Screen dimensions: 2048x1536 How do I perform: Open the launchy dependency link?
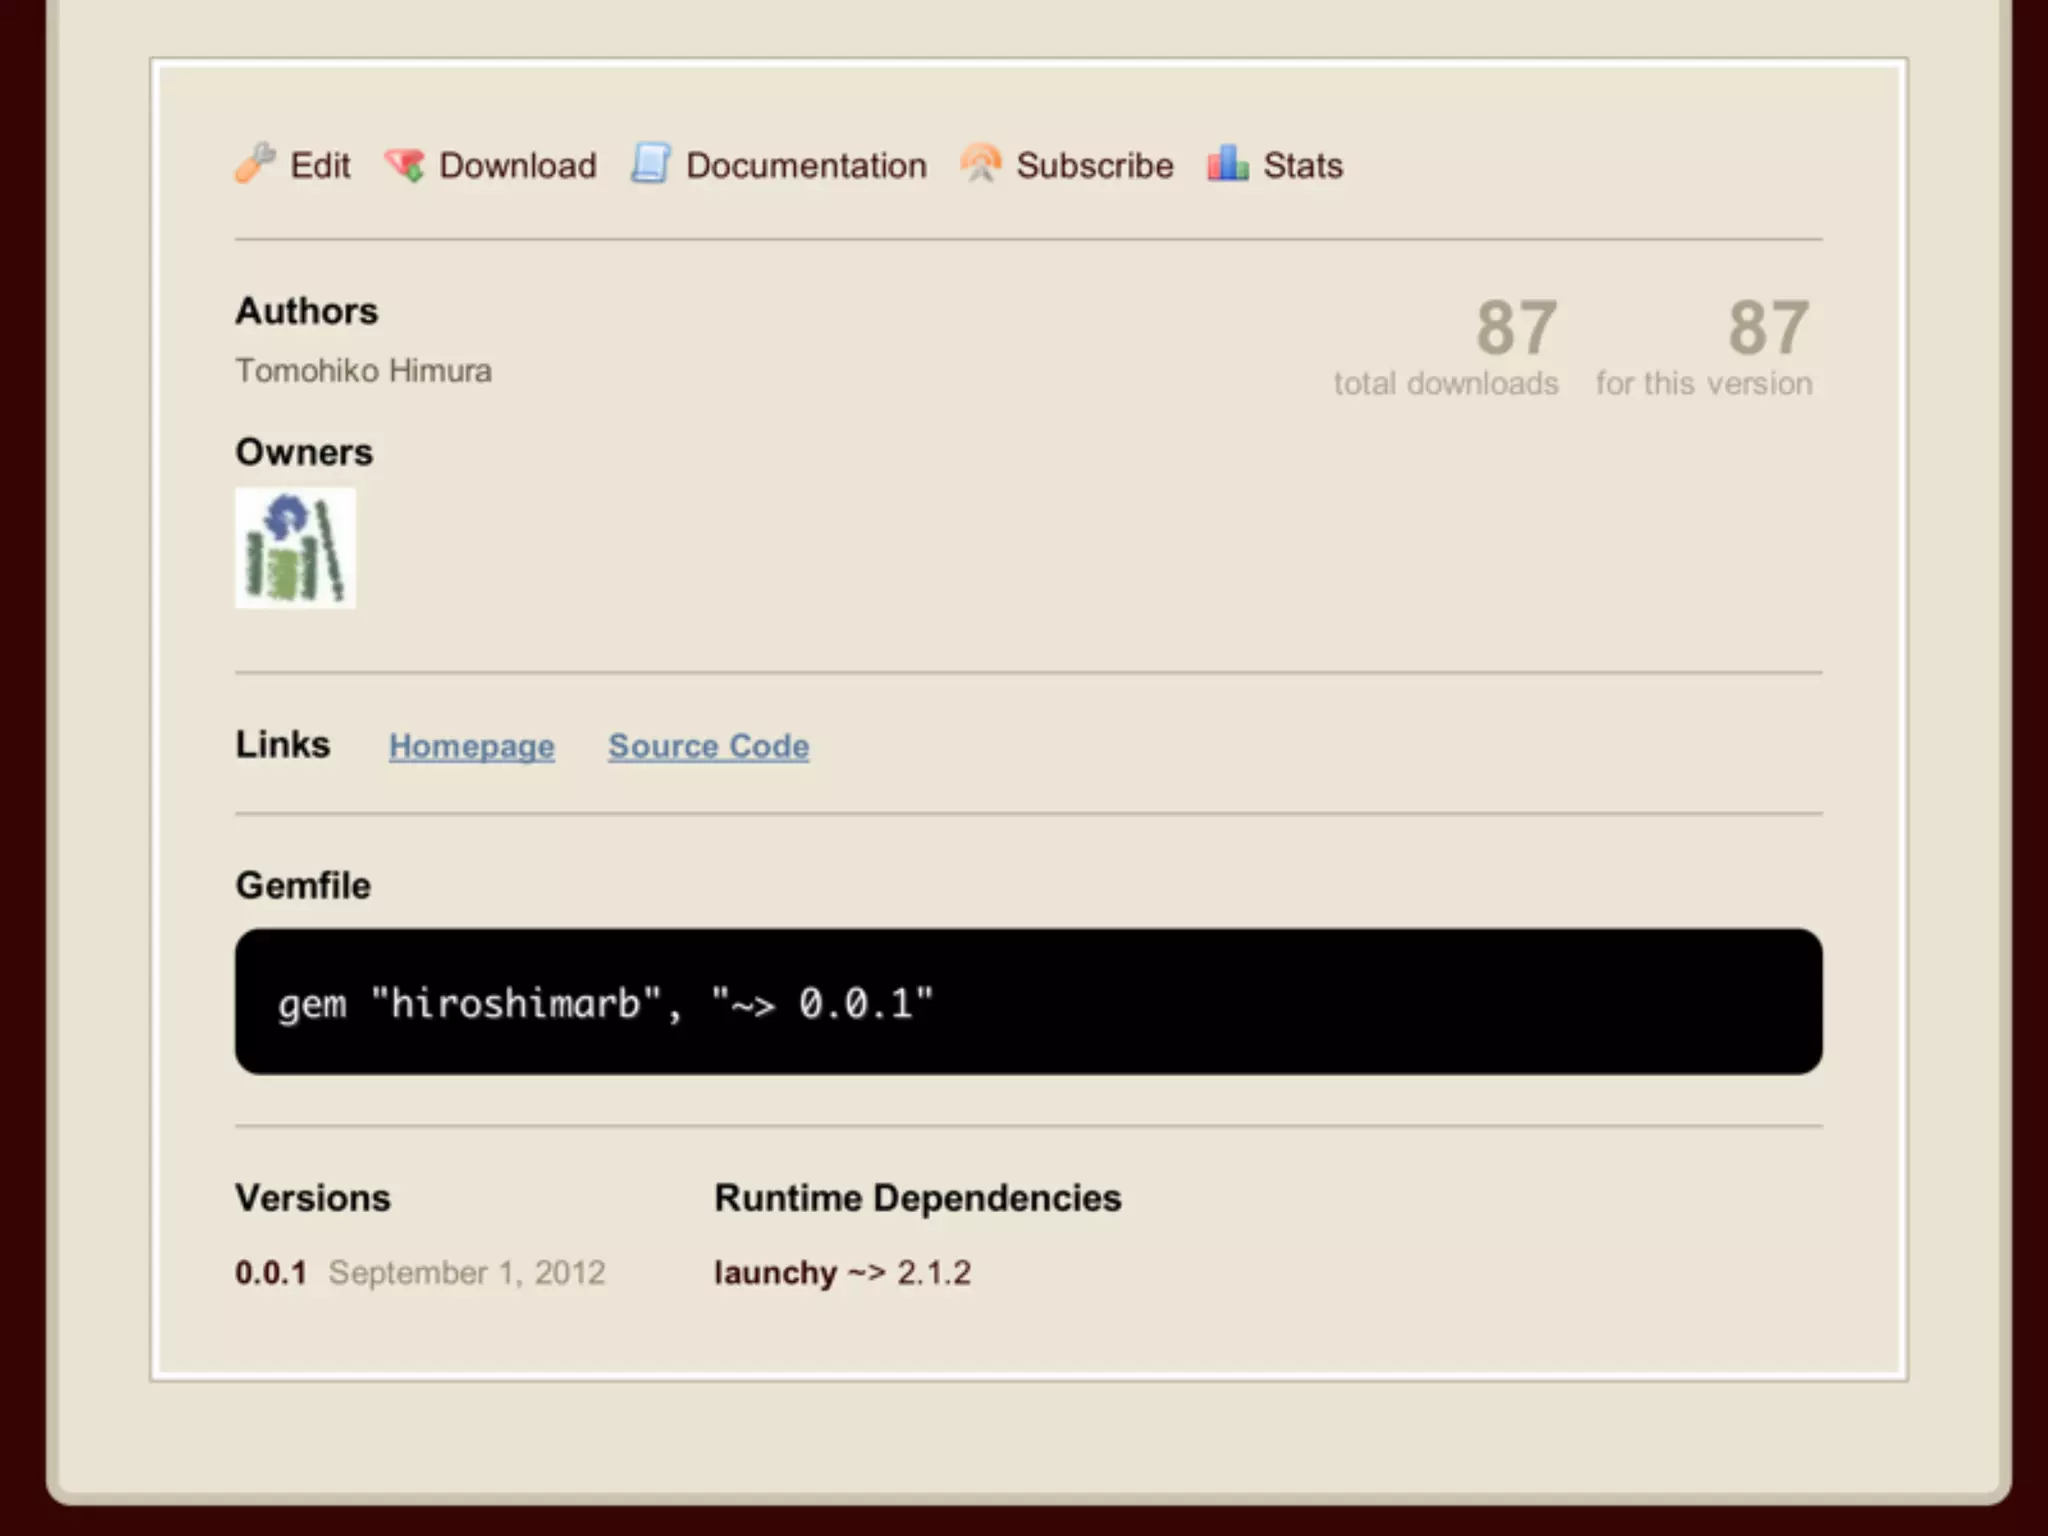(x=775, y=1273)
